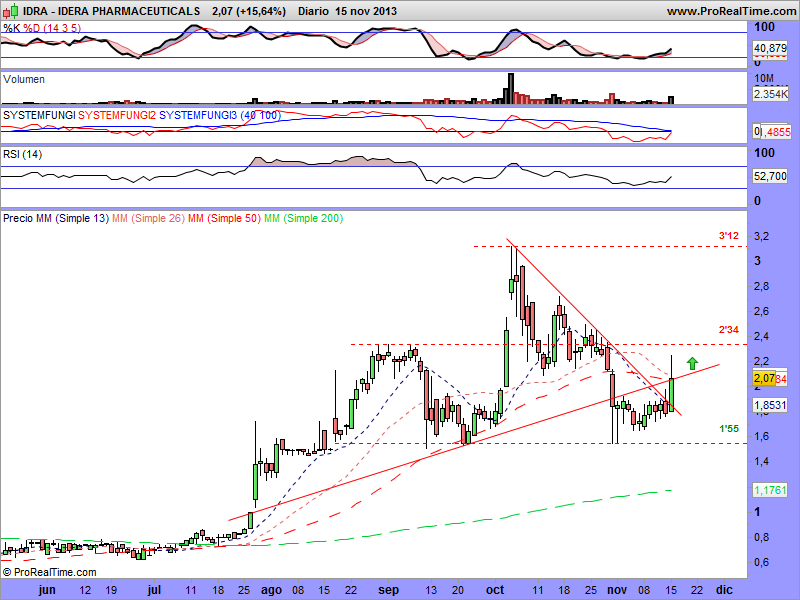
Task: Click the 0,6 price axis label
Action: coord(761,562)
